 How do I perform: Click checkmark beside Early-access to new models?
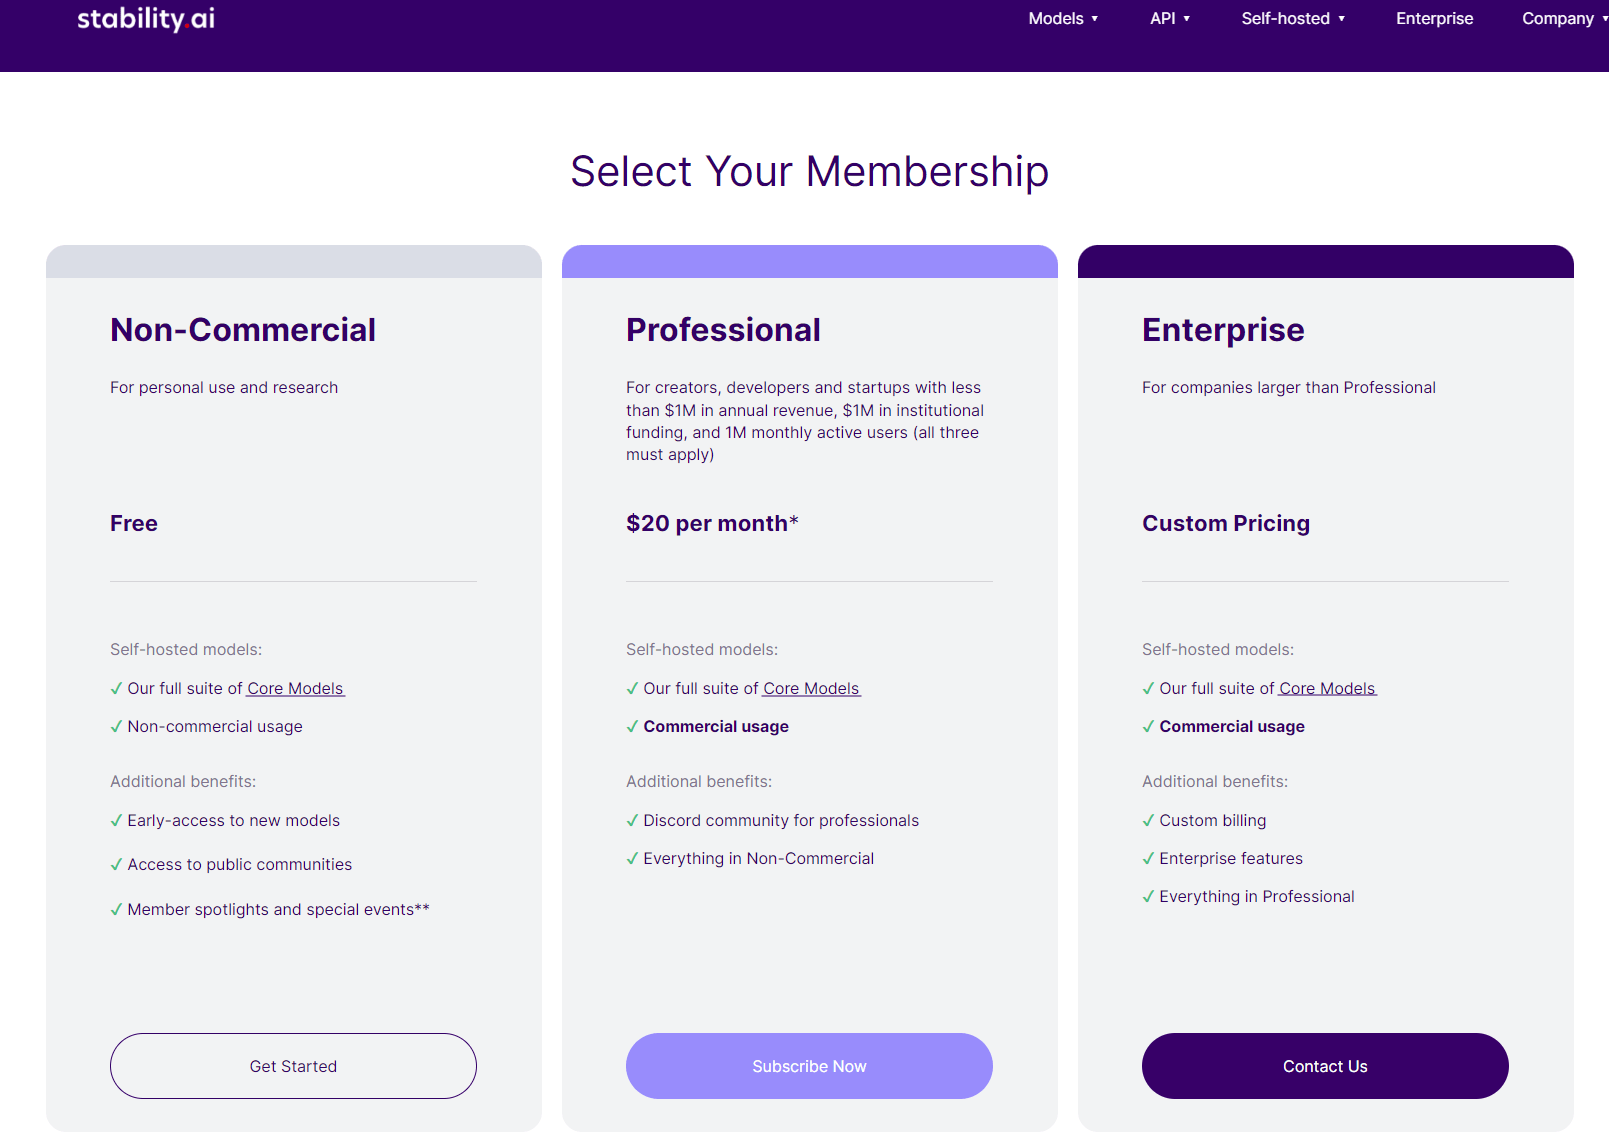(x=116, y=820)
